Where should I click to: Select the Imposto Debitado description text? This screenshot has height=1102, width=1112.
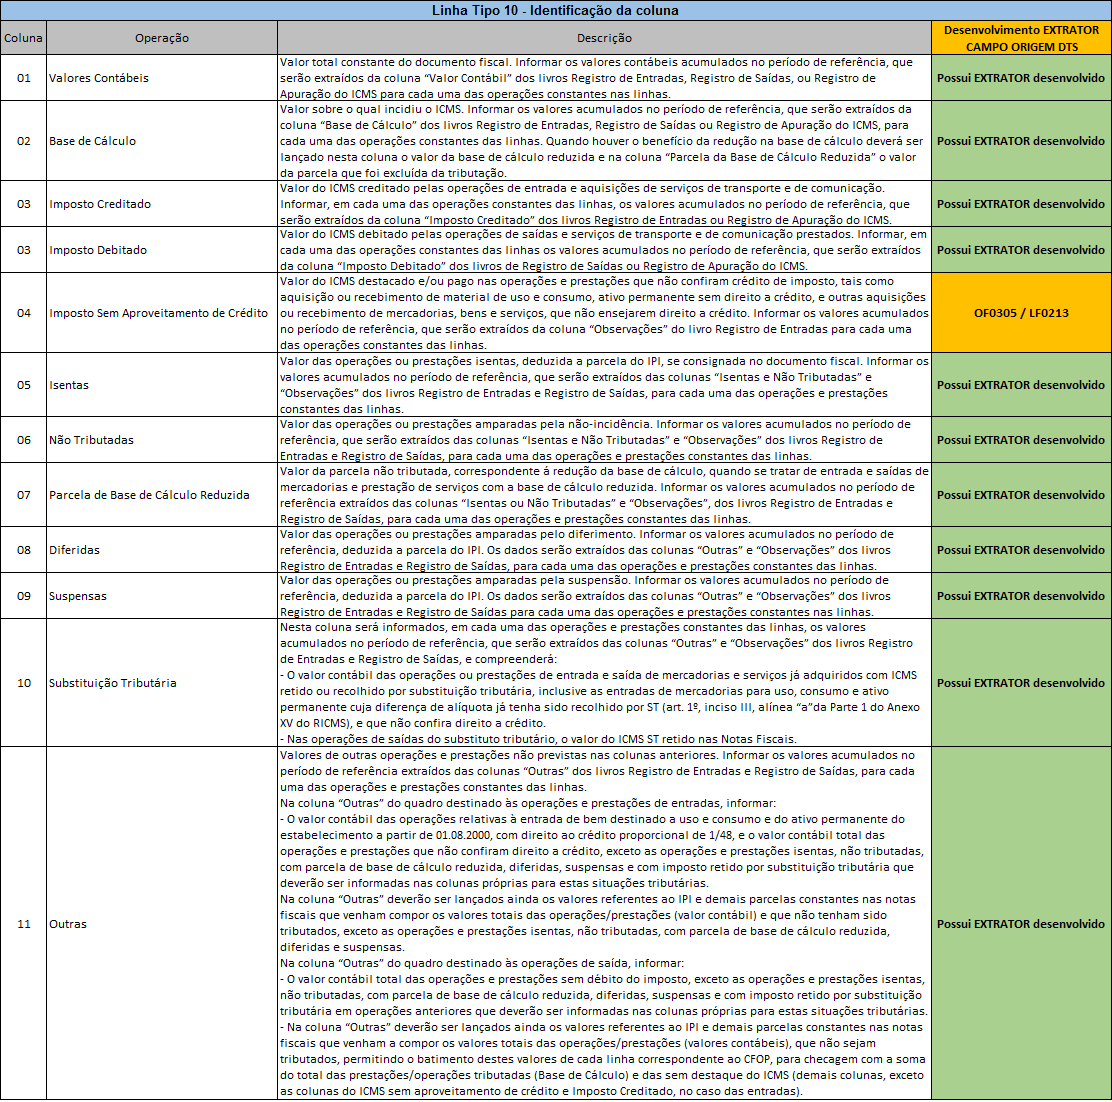604,250
